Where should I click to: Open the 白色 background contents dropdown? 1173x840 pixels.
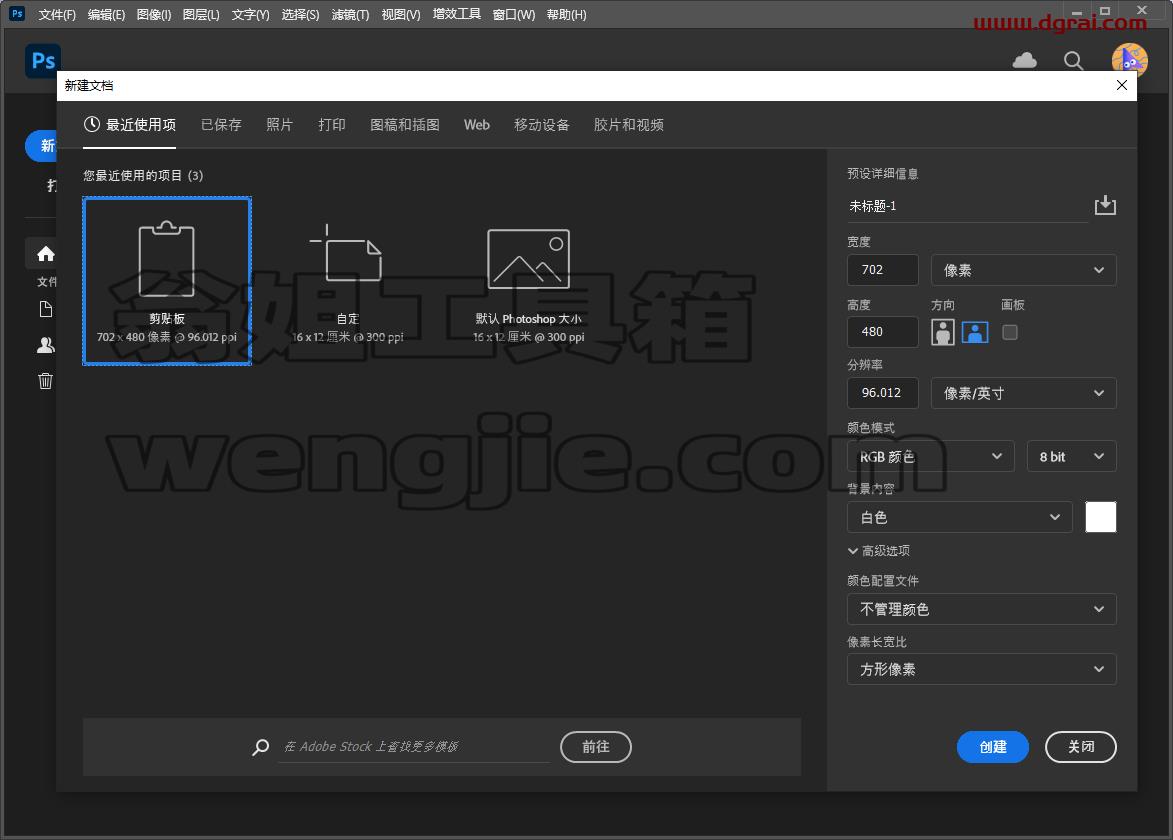pos(960,517)
